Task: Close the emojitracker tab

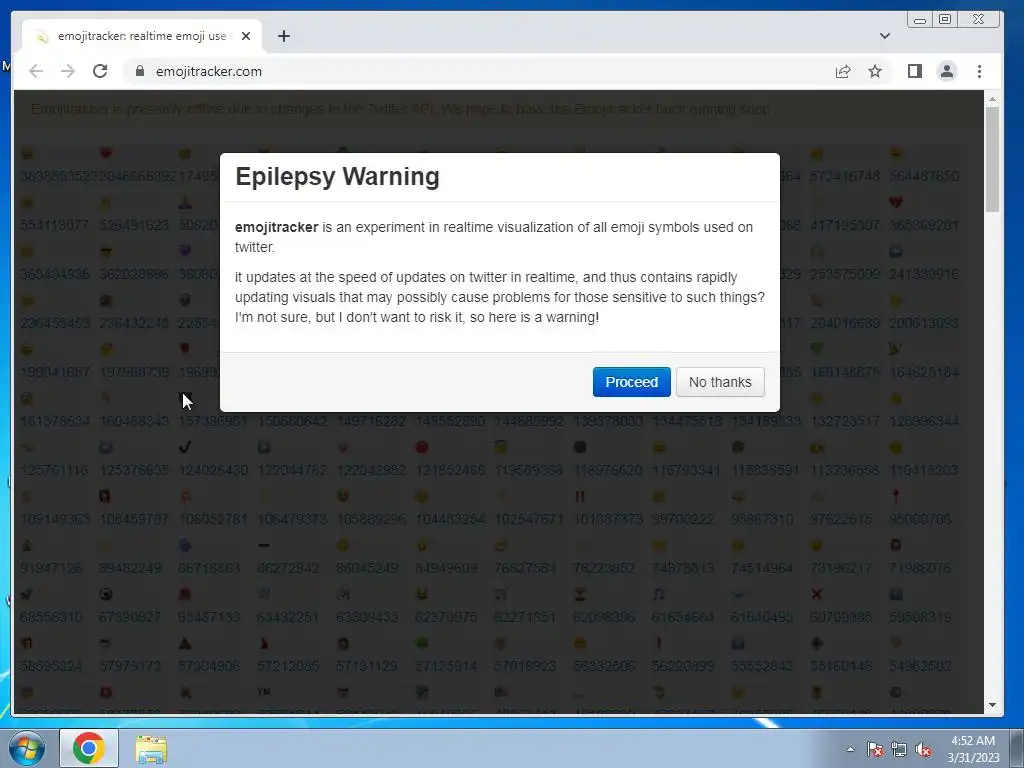Action: point(246,37)
